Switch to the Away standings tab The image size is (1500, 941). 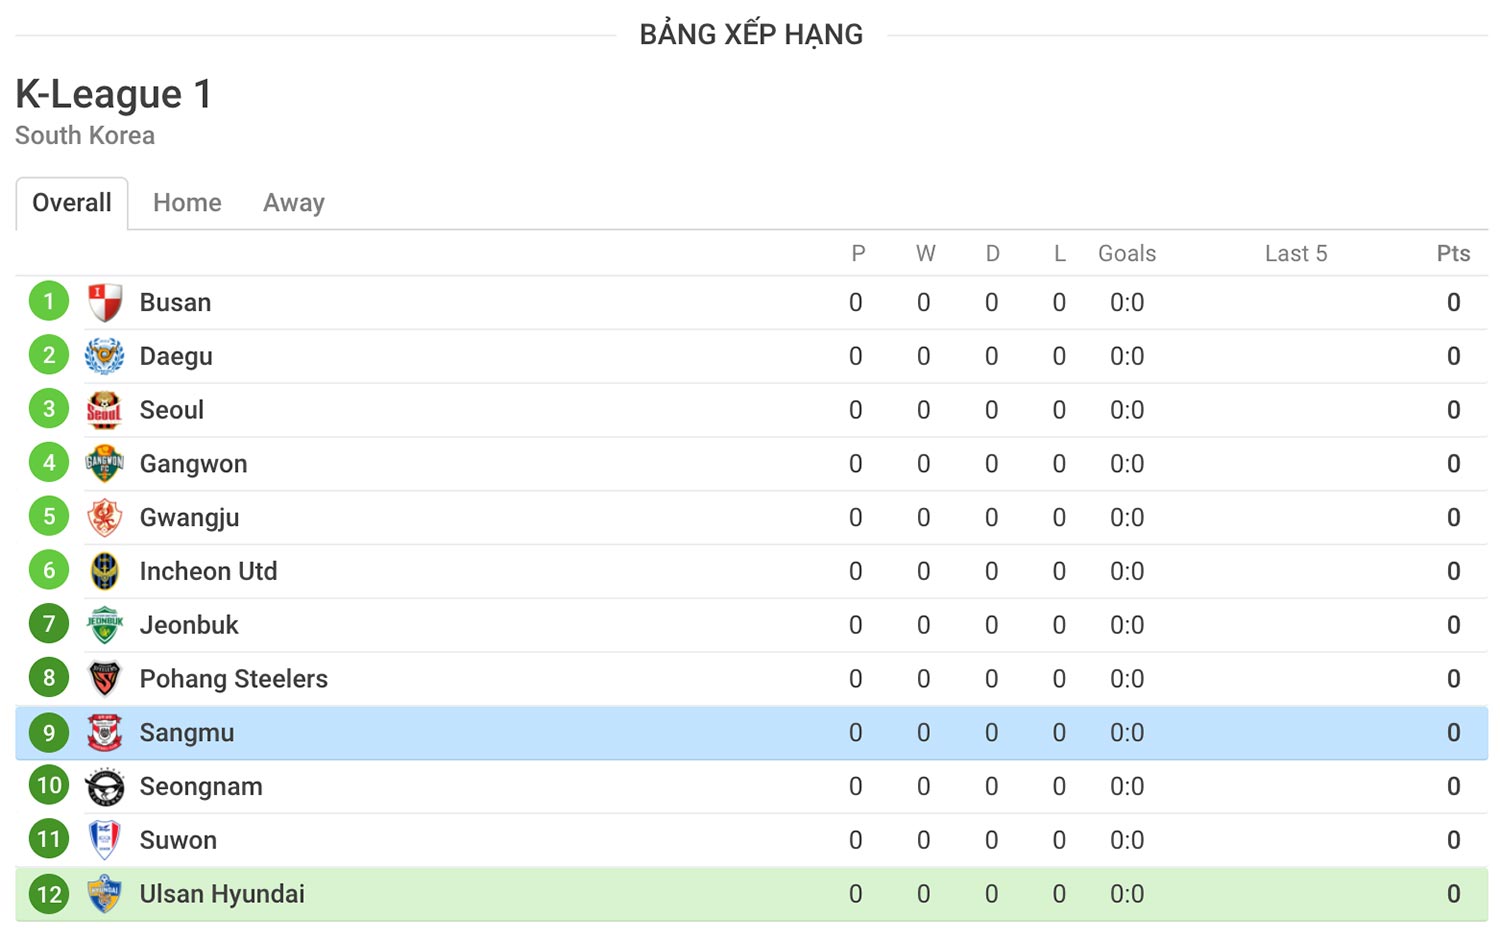294,203
